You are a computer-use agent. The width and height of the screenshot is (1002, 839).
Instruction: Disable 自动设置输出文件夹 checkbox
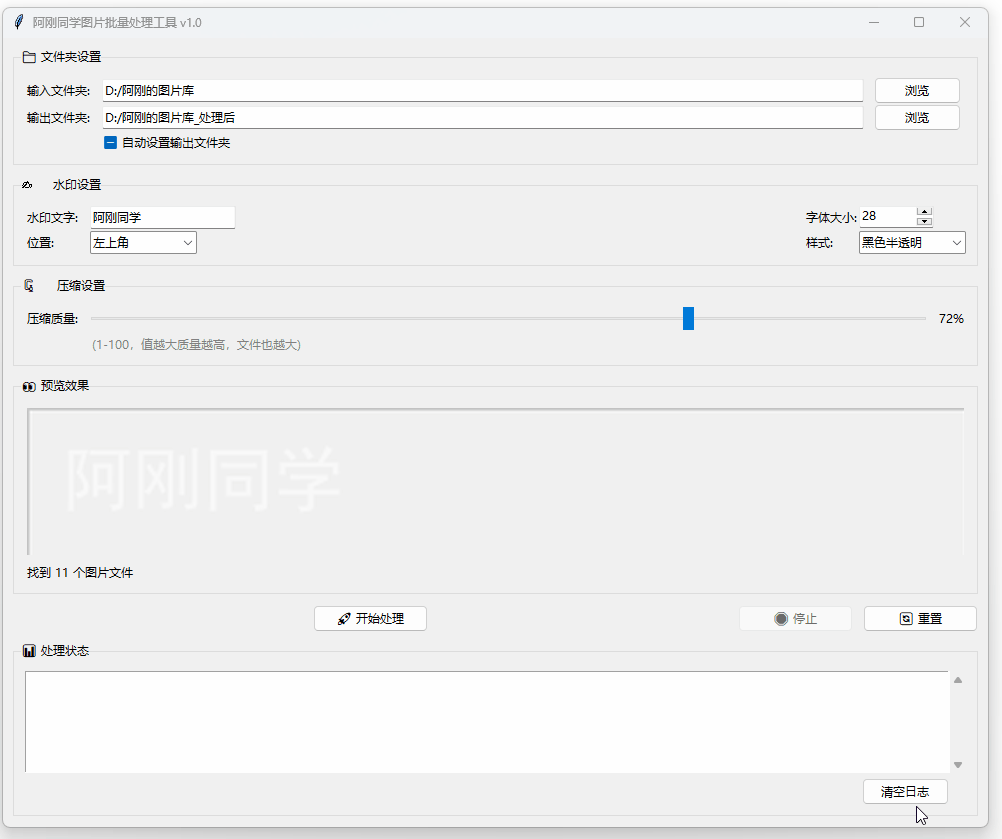click(110, 142)
